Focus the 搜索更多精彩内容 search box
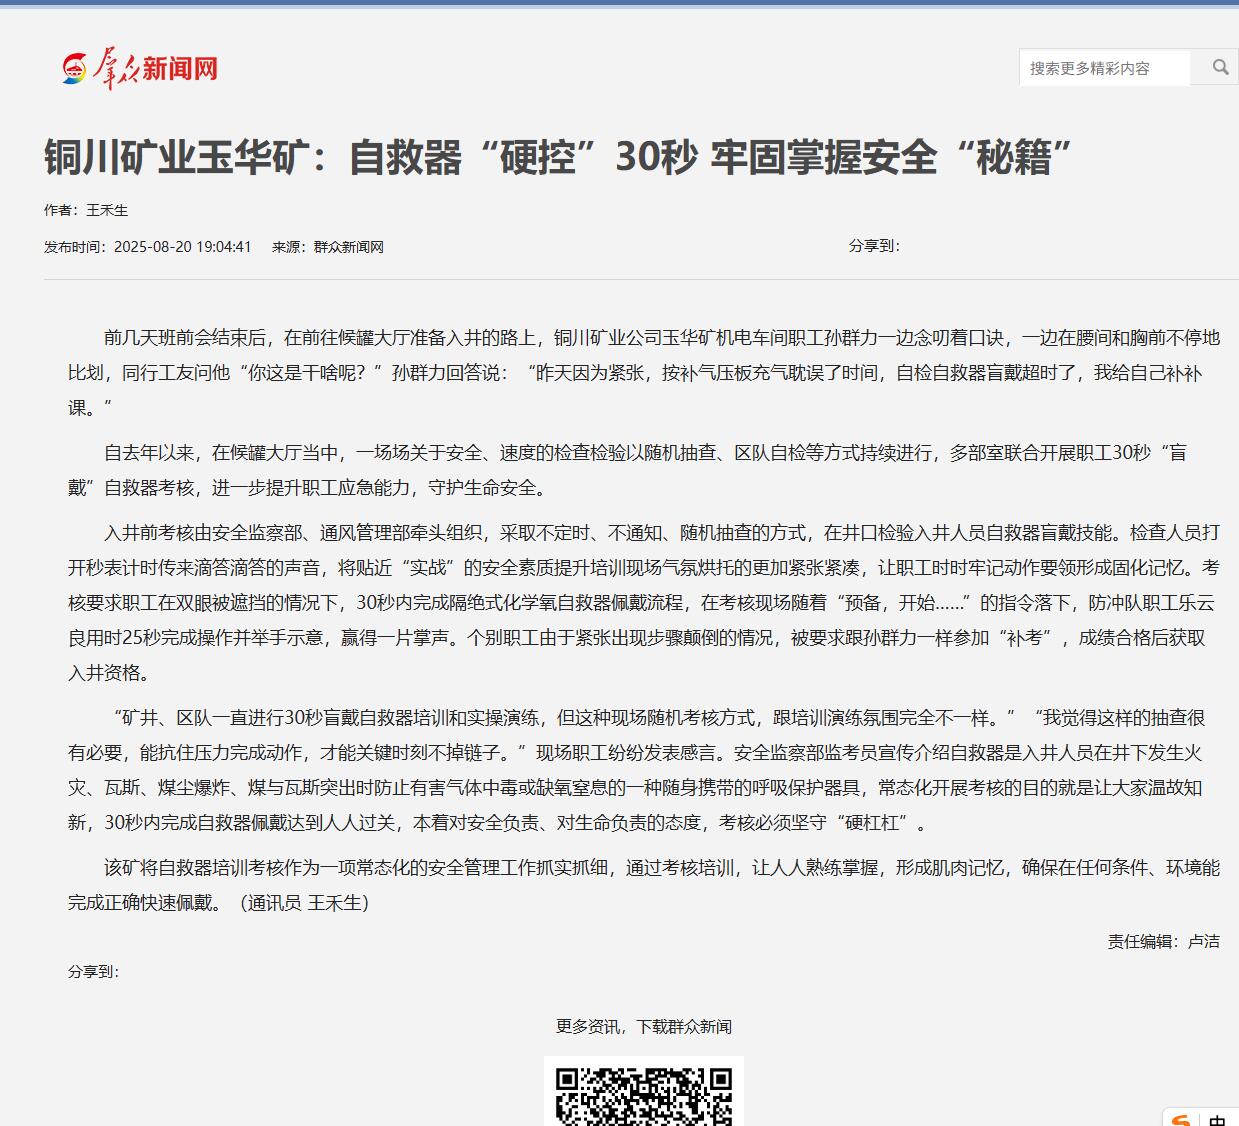Screen dimensions: 1239x1126 point(1104,68)
